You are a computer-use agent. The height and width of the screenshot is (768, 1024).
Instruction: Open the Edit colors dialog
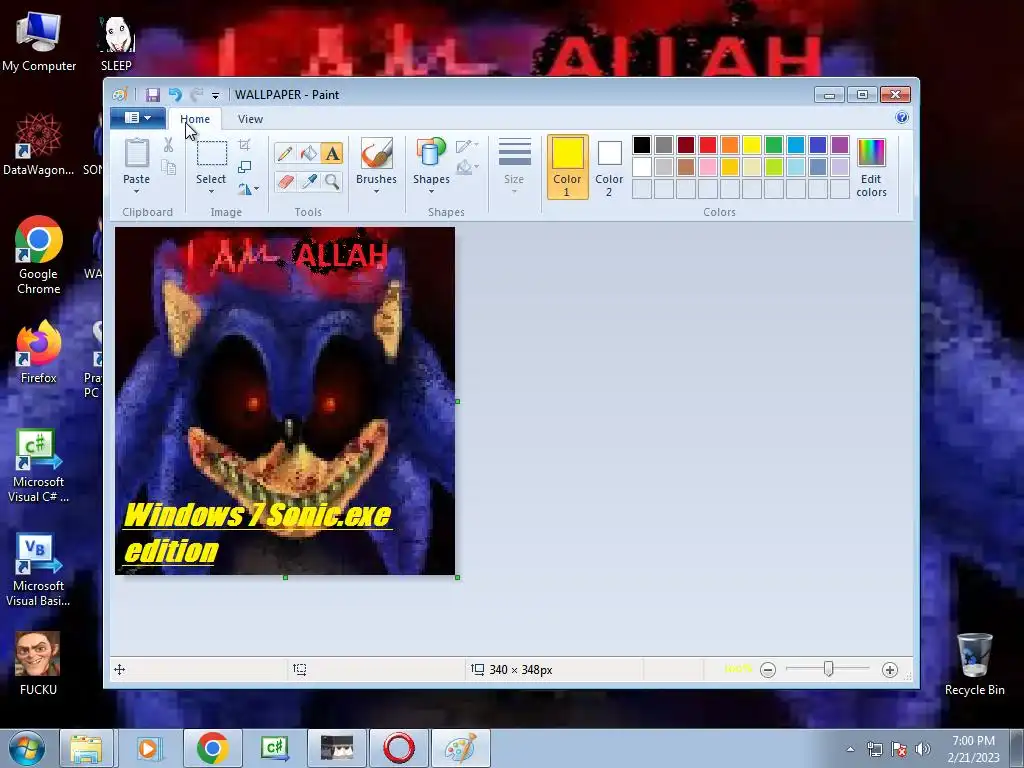[x=871, y=167]
